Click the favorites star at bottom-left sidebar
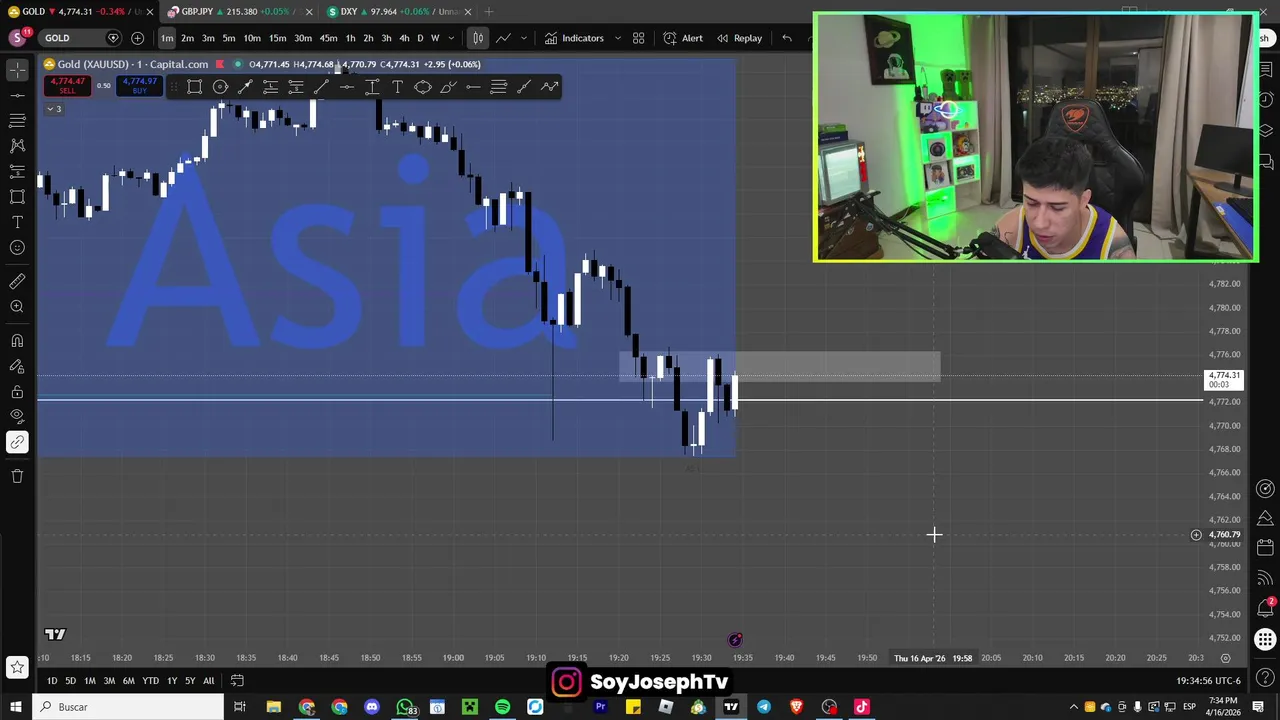1280x720 pixels. (x=17, y=666)
